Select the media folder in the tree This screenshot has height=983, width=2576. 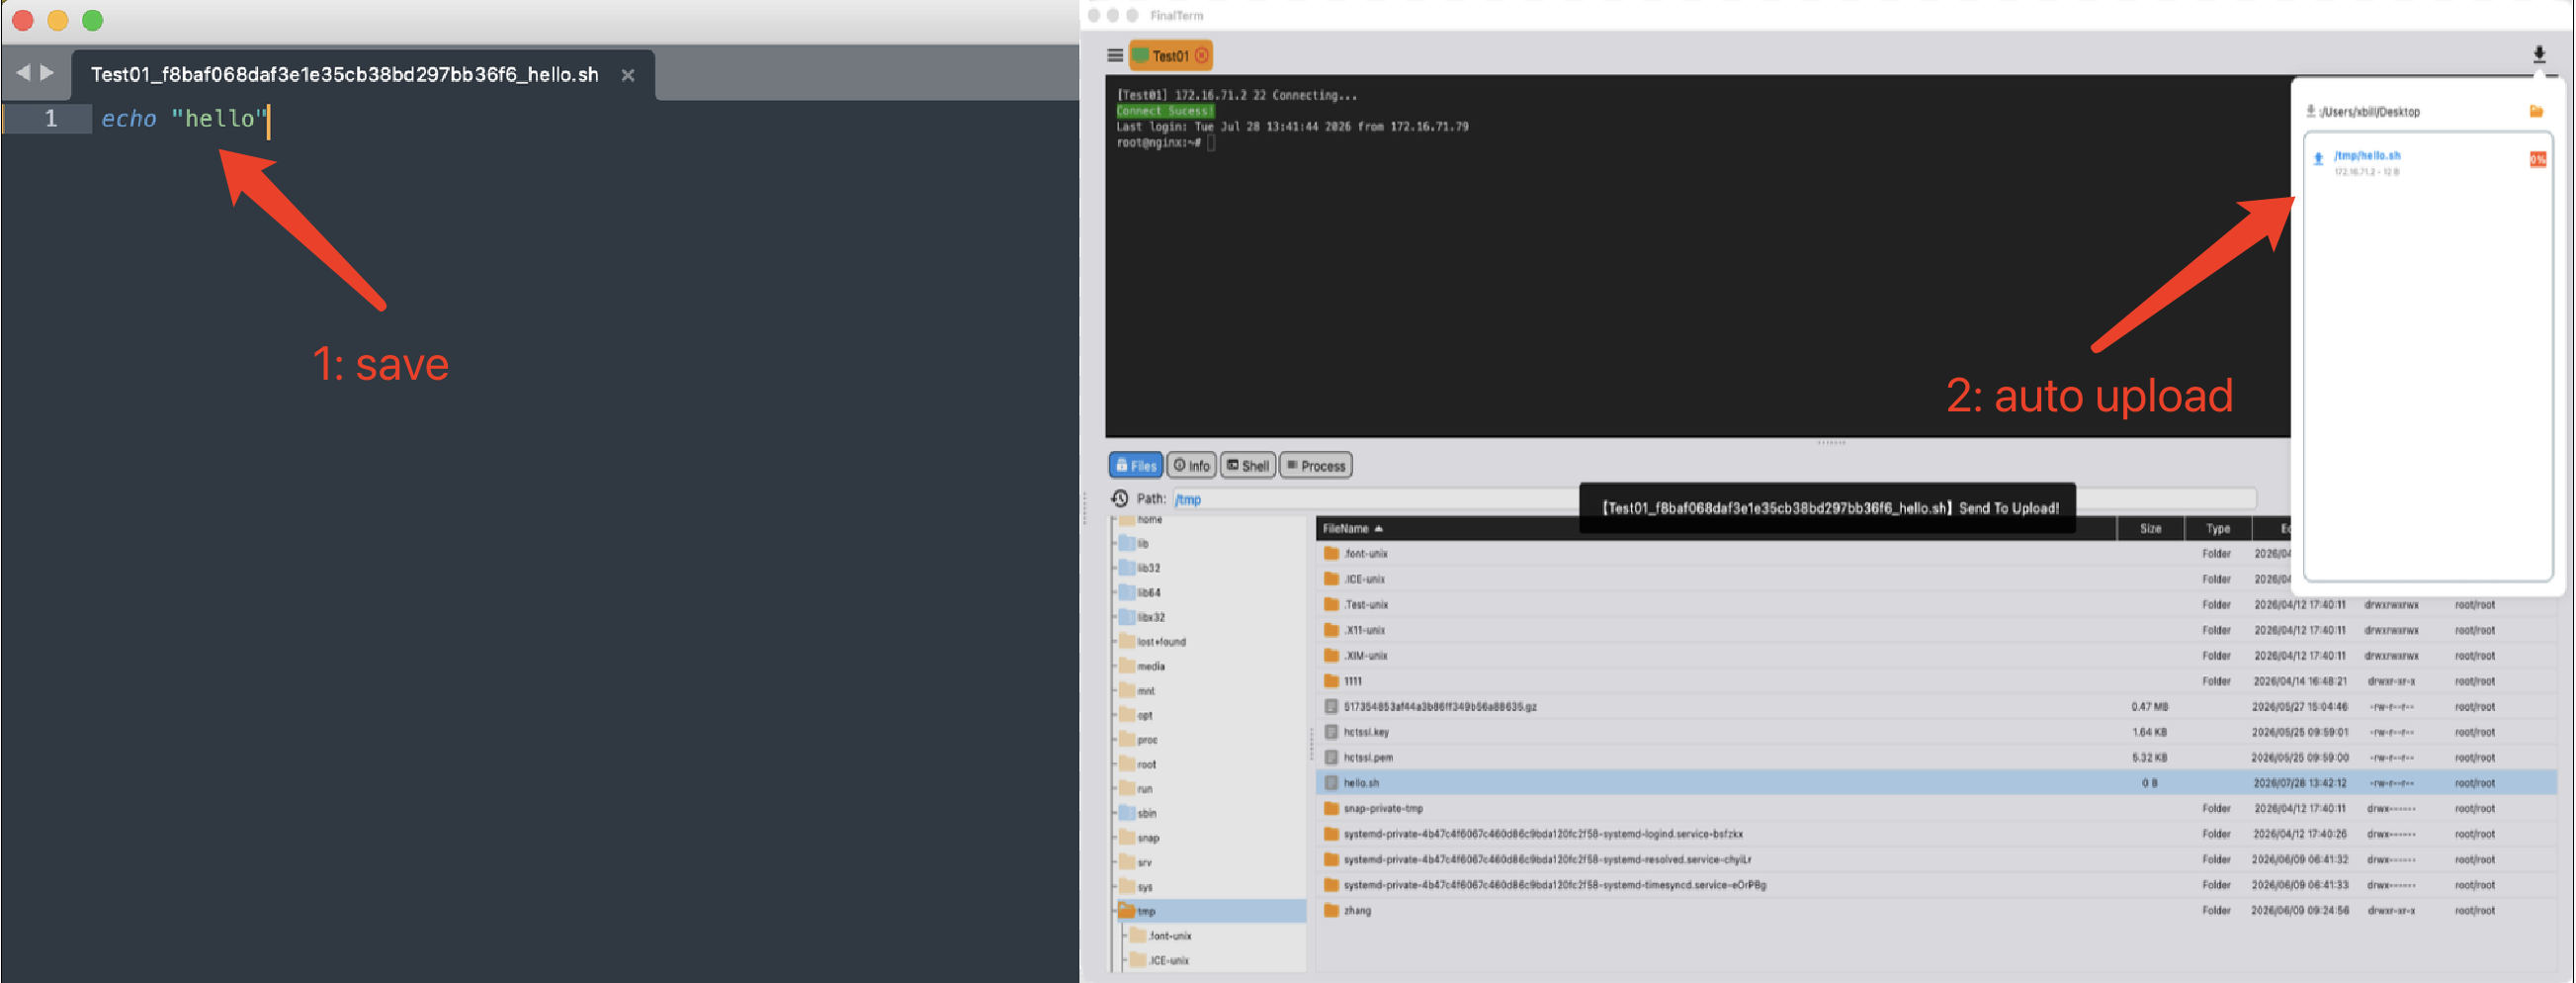tap(1143, 666)
